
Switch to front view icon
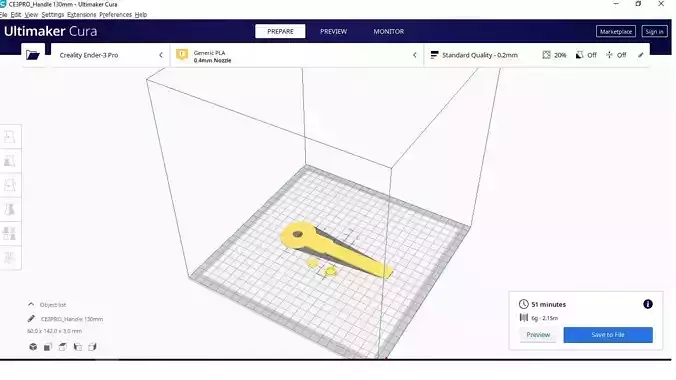tap(48, 346)
